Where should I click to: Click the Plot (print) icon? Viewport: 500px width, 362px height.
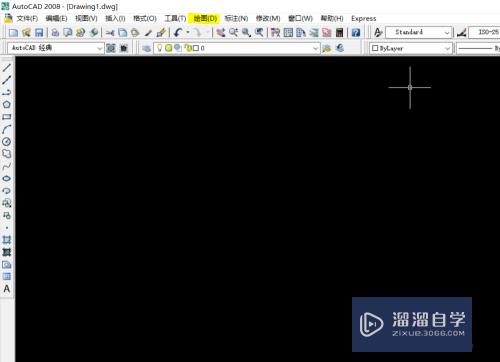pyautogui.click(x=55, y=32)
